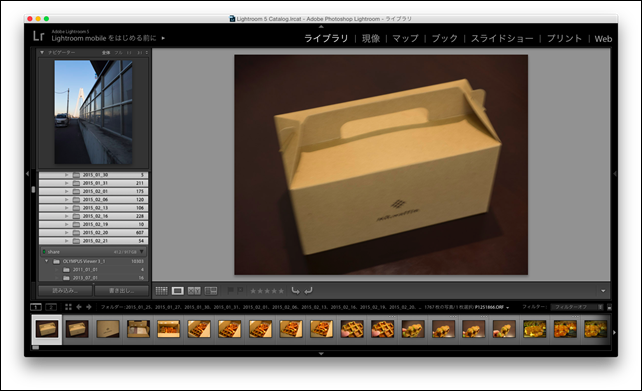Show right panel with edge arrow
This screenshot has height=391, width=642.
615,174
